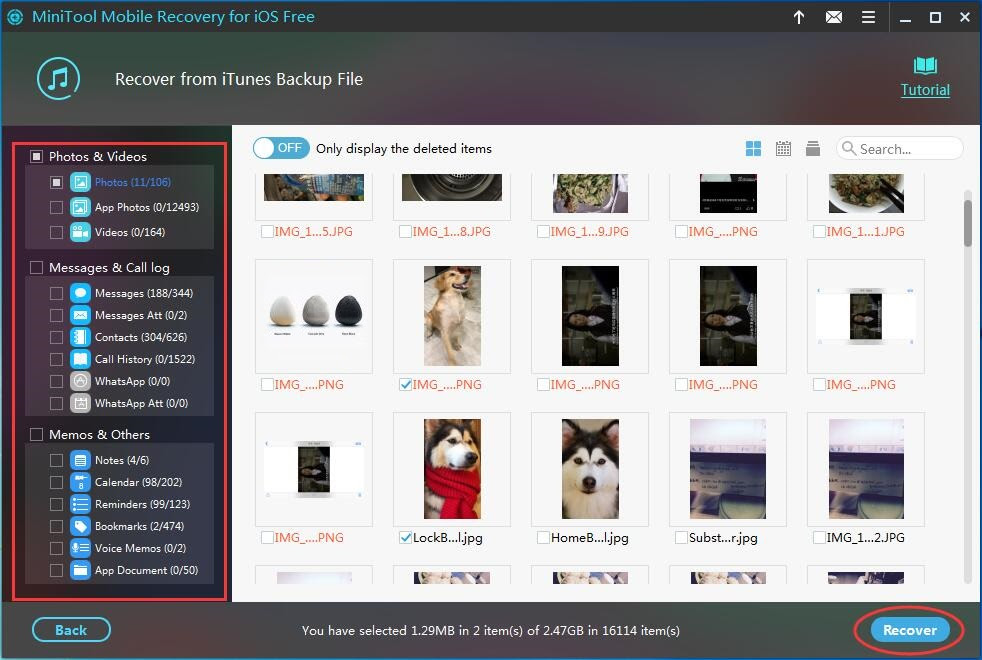The height and width of the screenshot is (660, 982).
Task: Select Bookmarks (2/474) label
Action: pyautogui.click(x=139, y=526)
